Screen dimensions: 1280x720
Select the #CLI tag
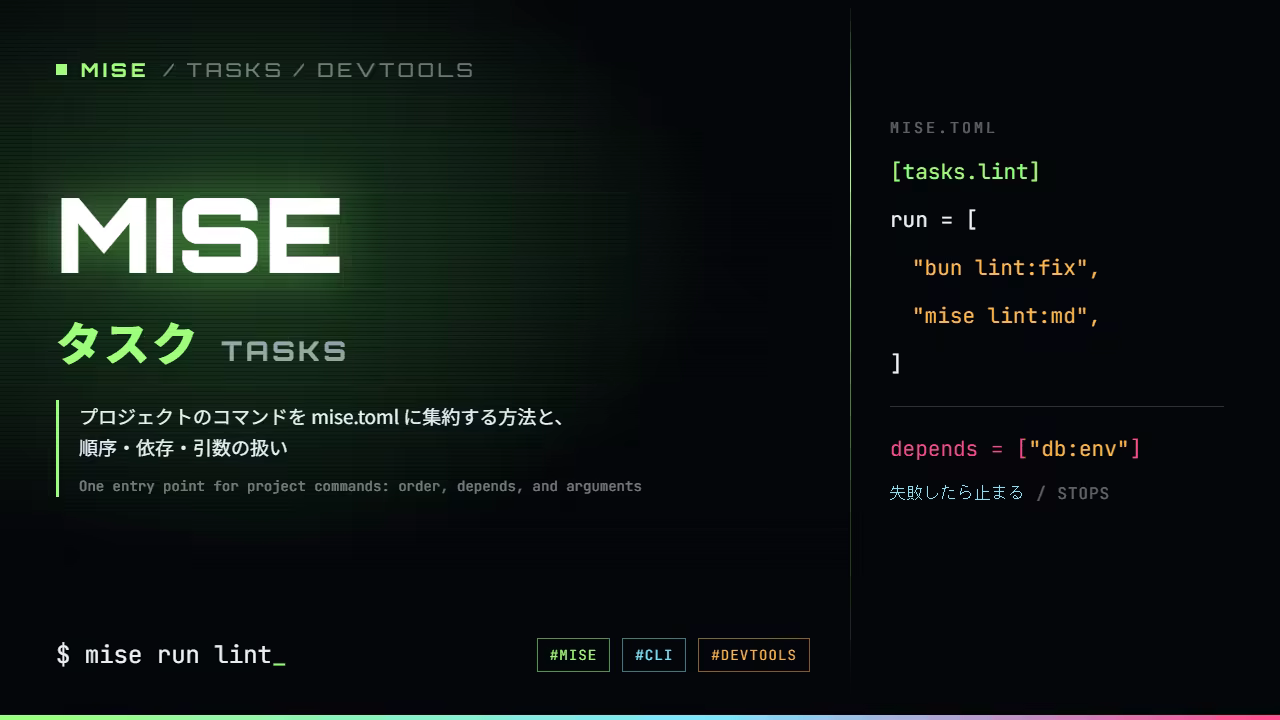tap(654, 655)
